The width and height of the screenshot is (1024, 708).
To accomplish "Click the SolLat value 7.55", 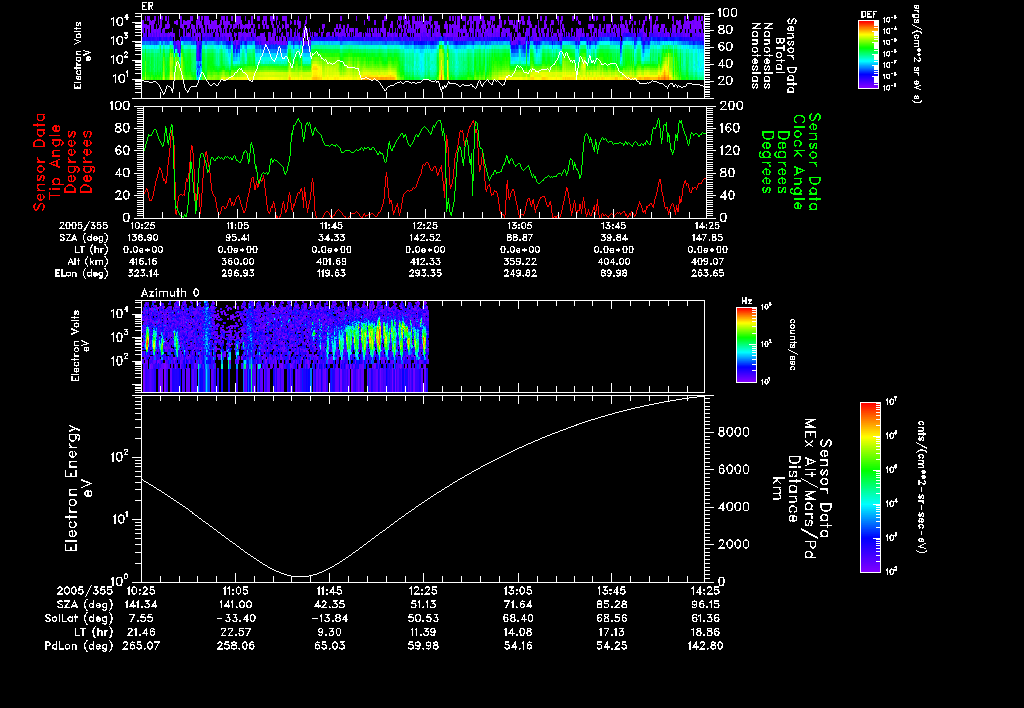I will [140, 619].
